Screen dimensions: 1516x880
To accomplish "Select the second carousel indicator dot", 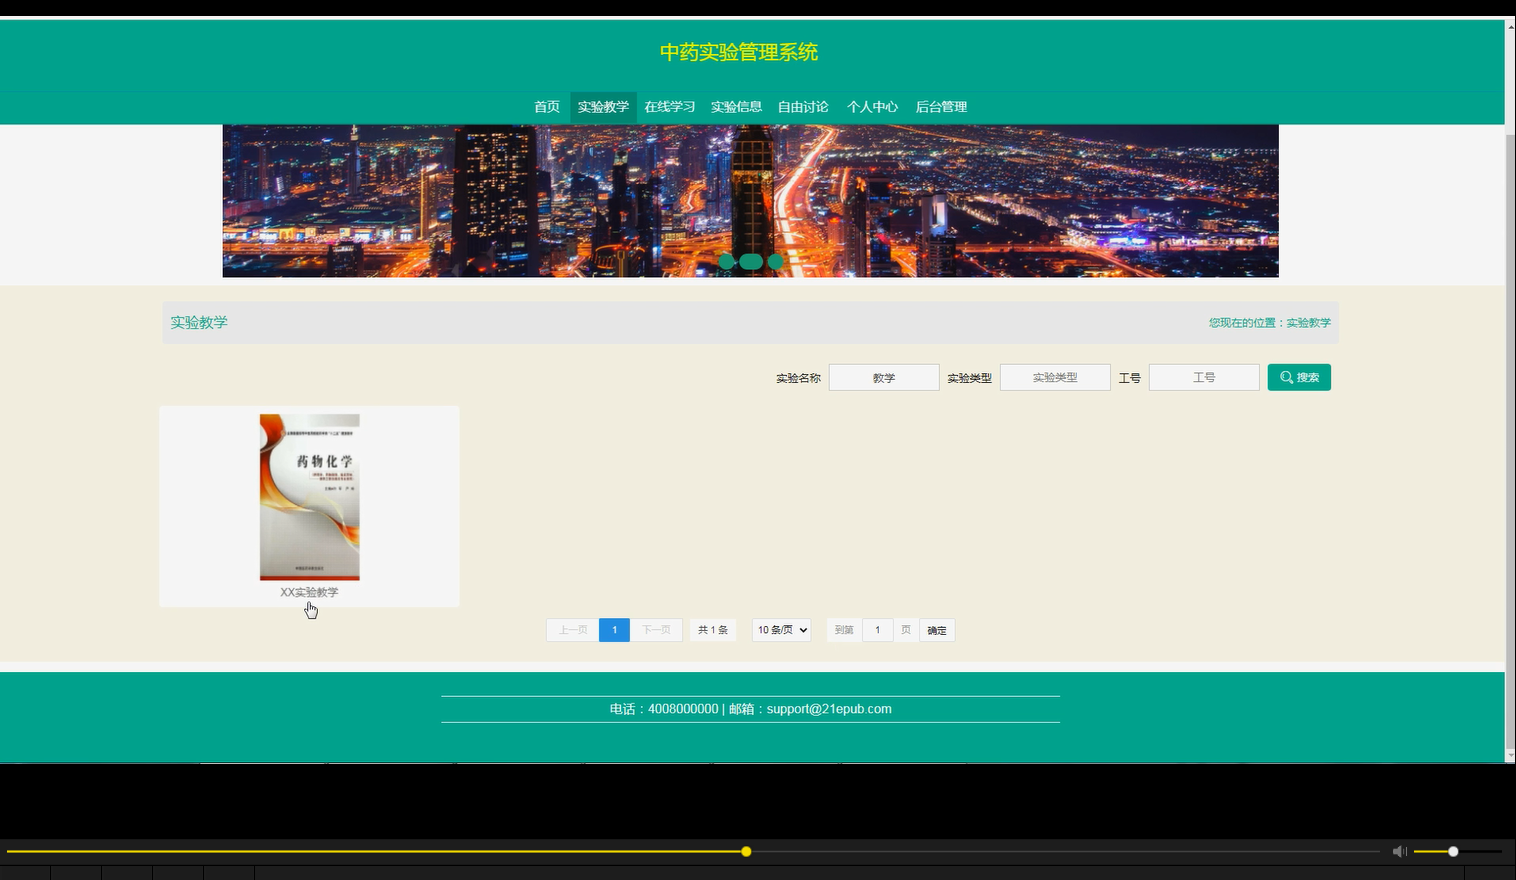I will coord(751,261).
